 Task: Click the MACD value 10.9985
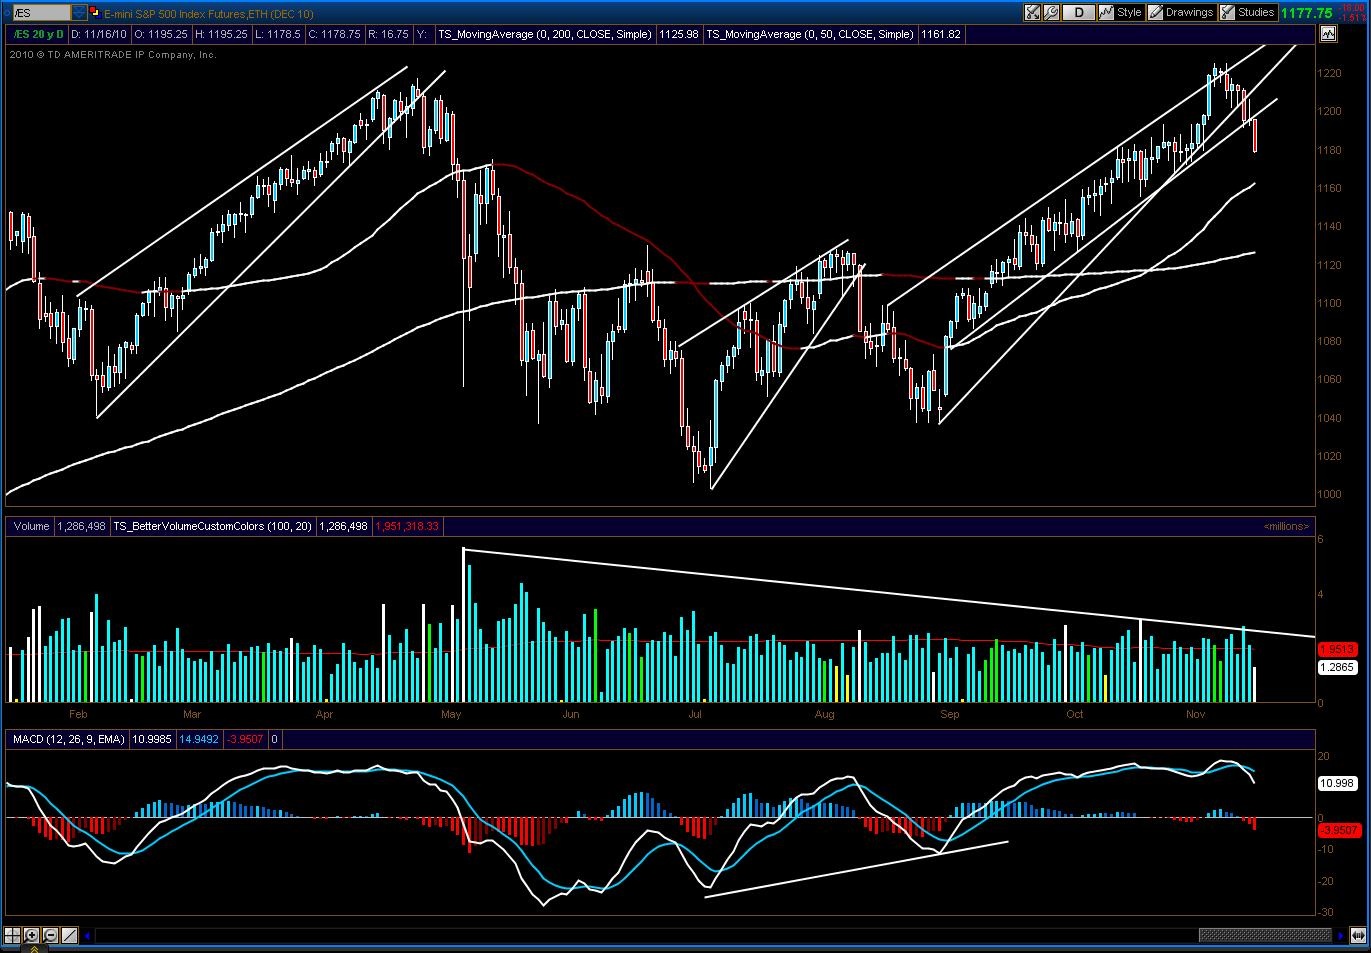152,739
